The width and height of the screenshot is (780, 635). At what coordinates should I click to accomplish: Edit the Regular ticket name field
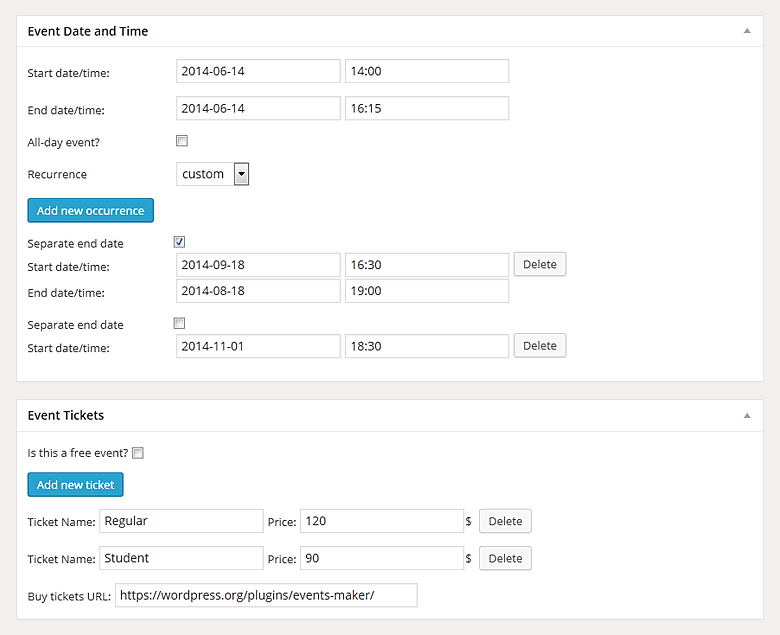coord(181,521)
